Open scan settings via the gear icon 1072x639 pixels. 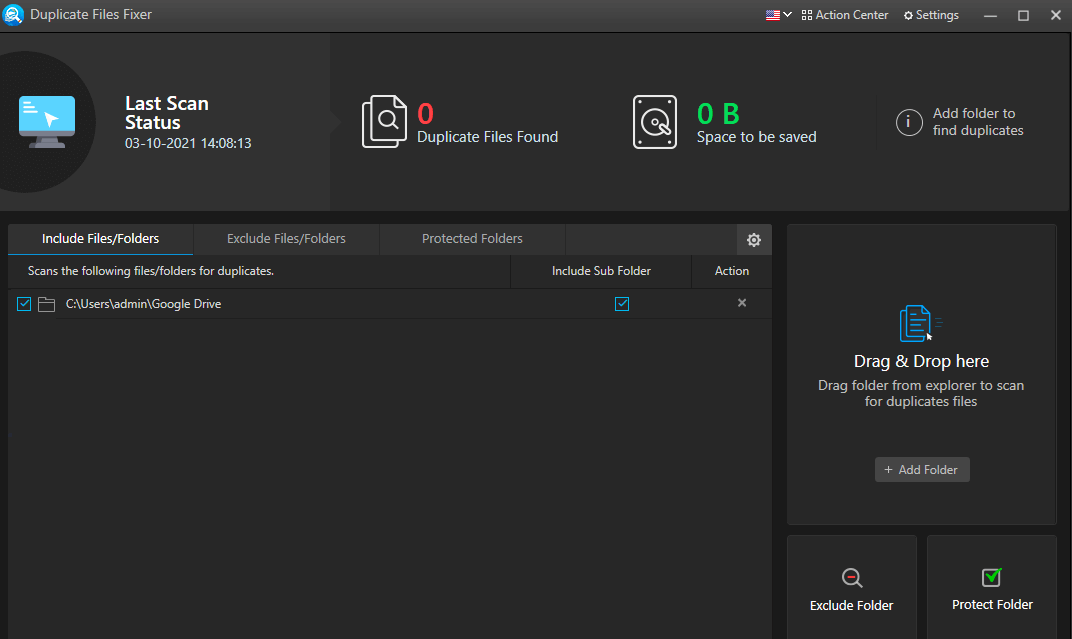(x=754, y=239)
